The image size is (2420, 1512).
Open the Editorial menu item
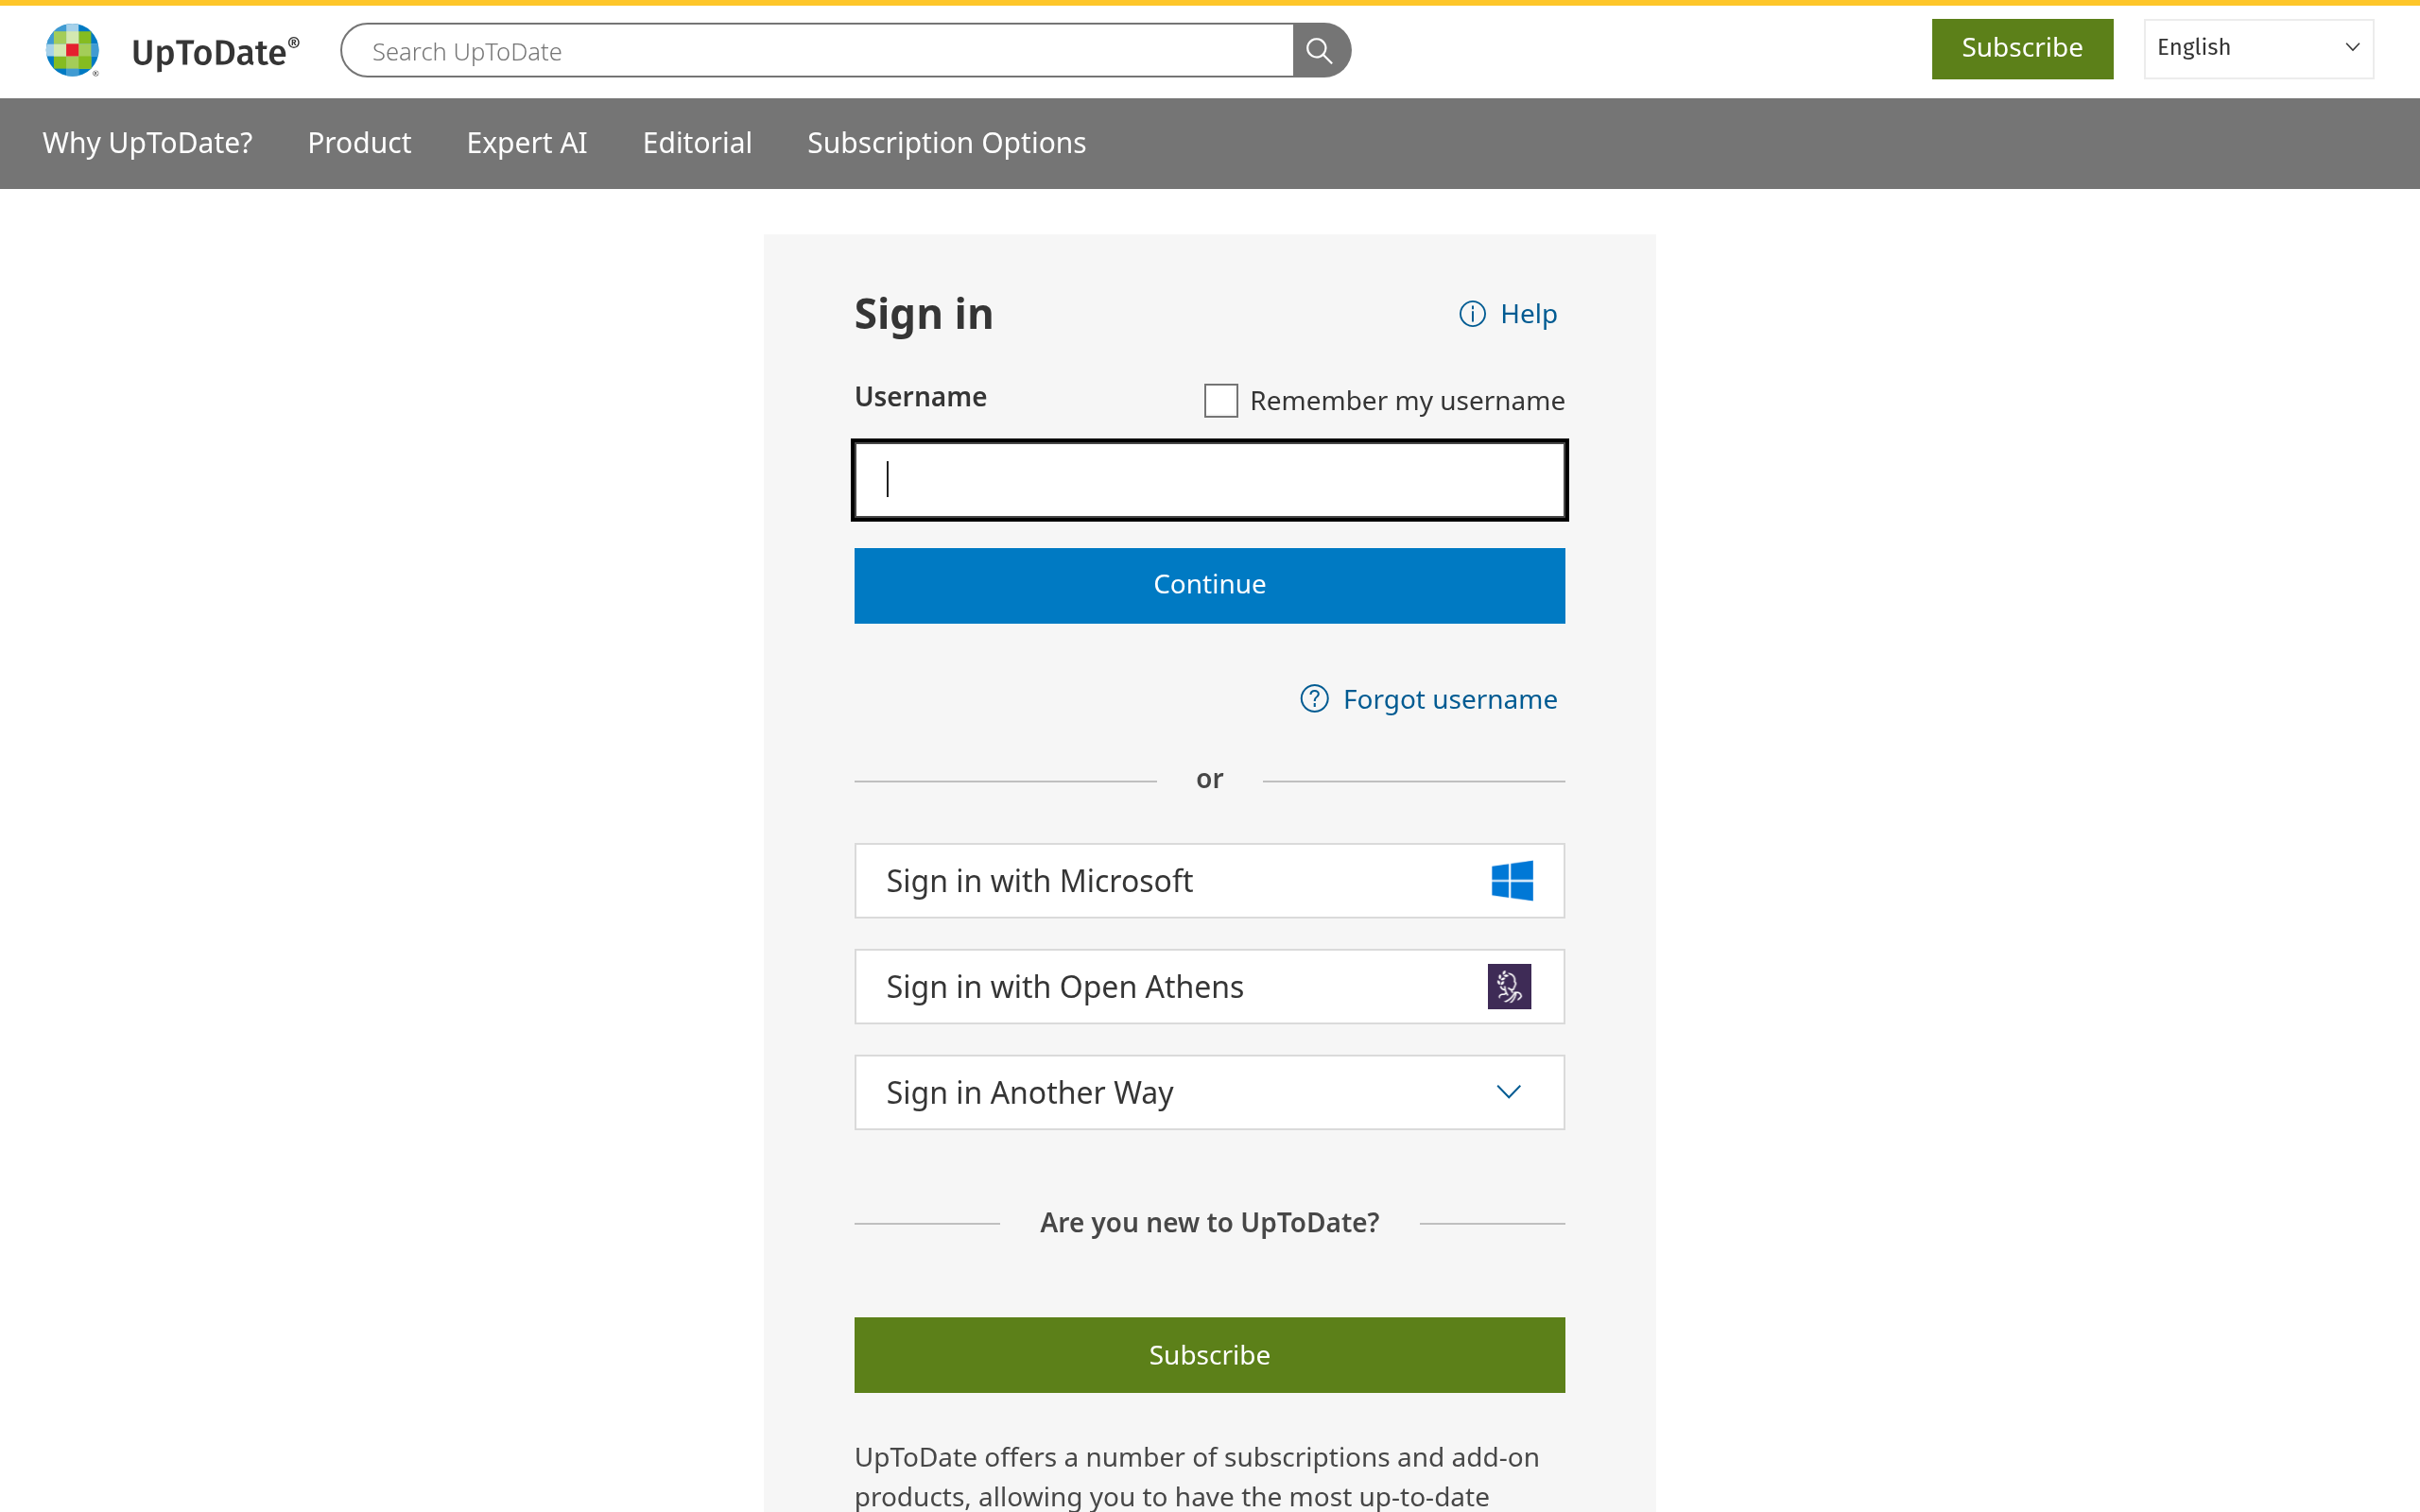click(x=697, y=143)
